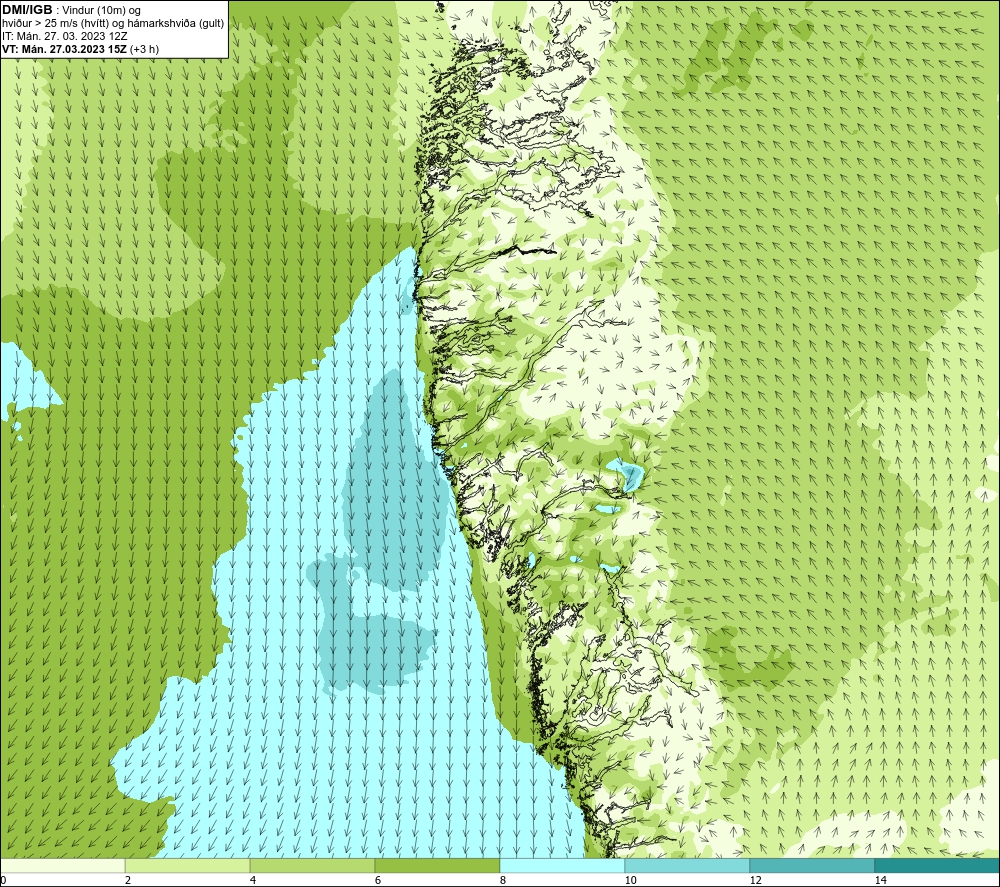Screen dimensions: 1000x887
Task: Click the teal 12–14 m/s legend swatch
Action: [812, 865]
